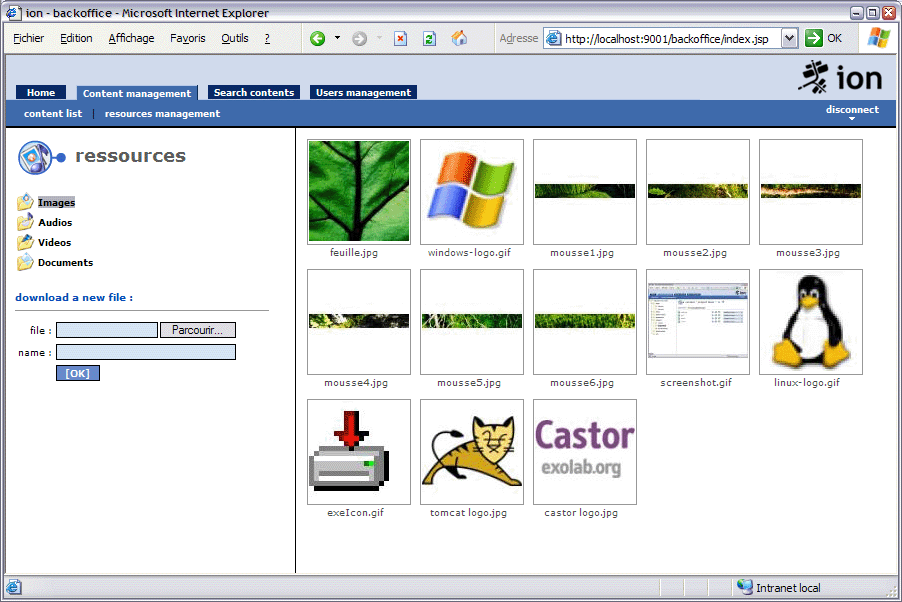The width and height of the screenshot is (902, 602).
Task: Click the file path input field
Action: tap(107, 330)
